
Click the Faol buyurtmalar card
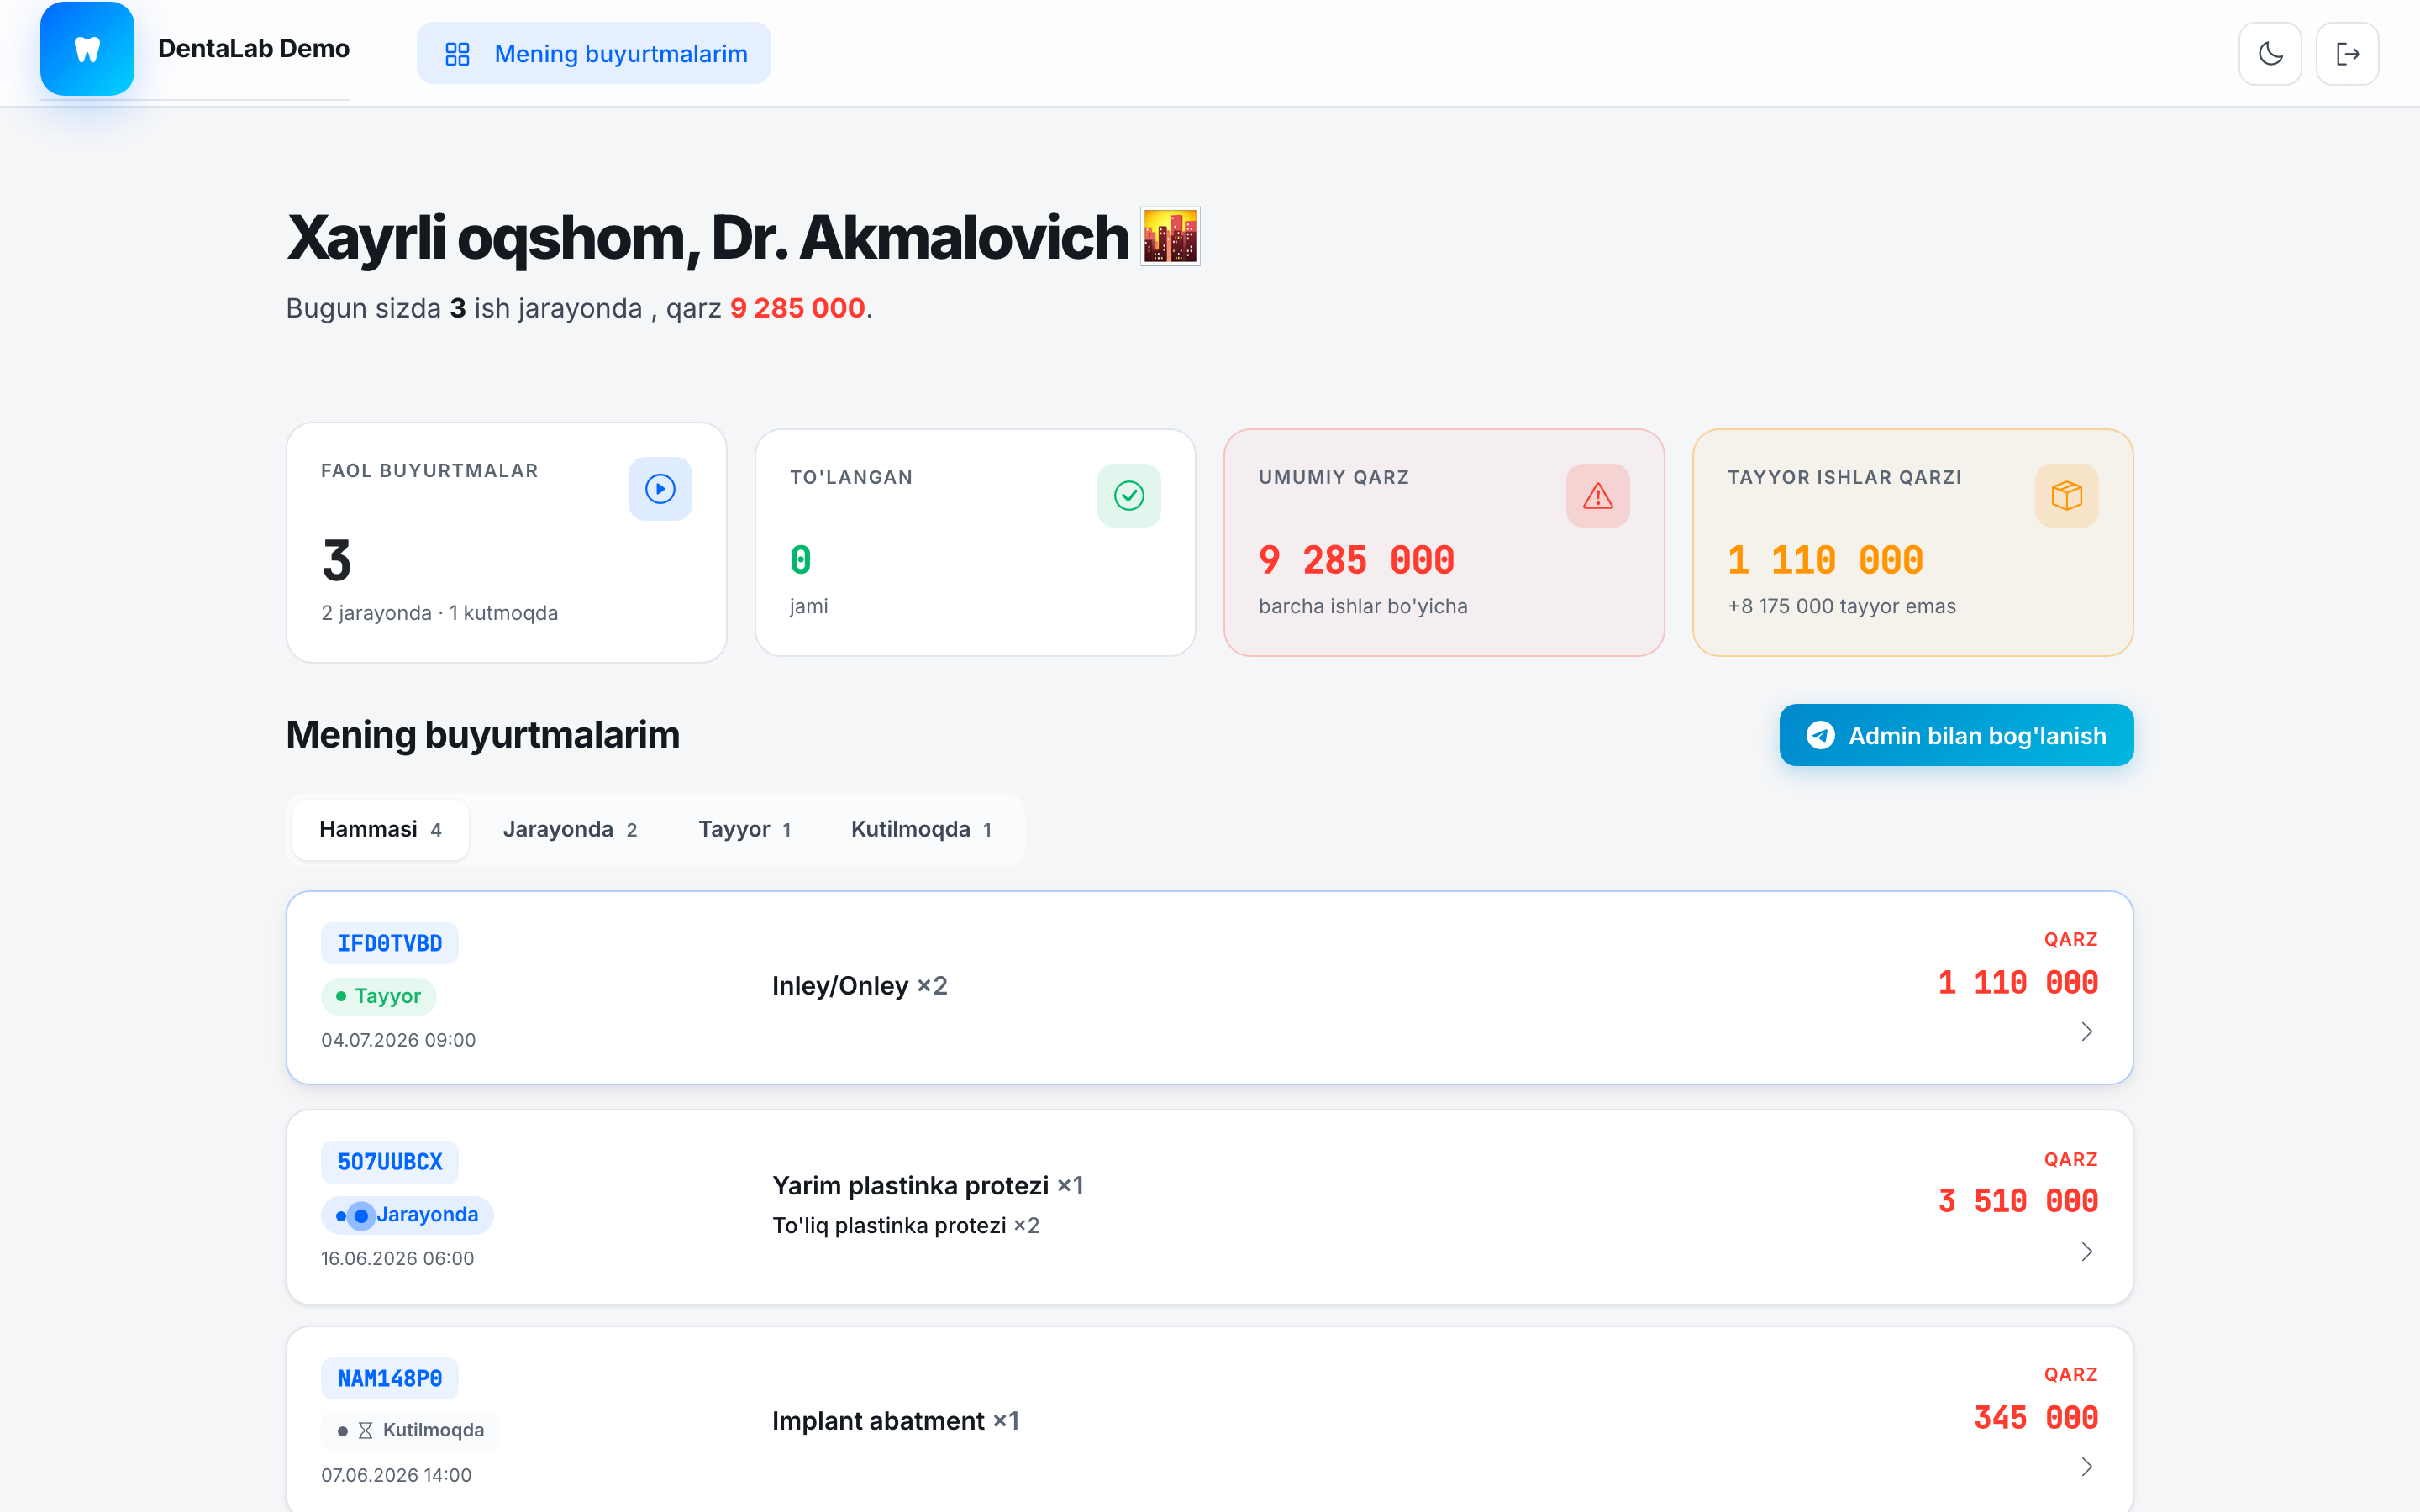point(507,543)
